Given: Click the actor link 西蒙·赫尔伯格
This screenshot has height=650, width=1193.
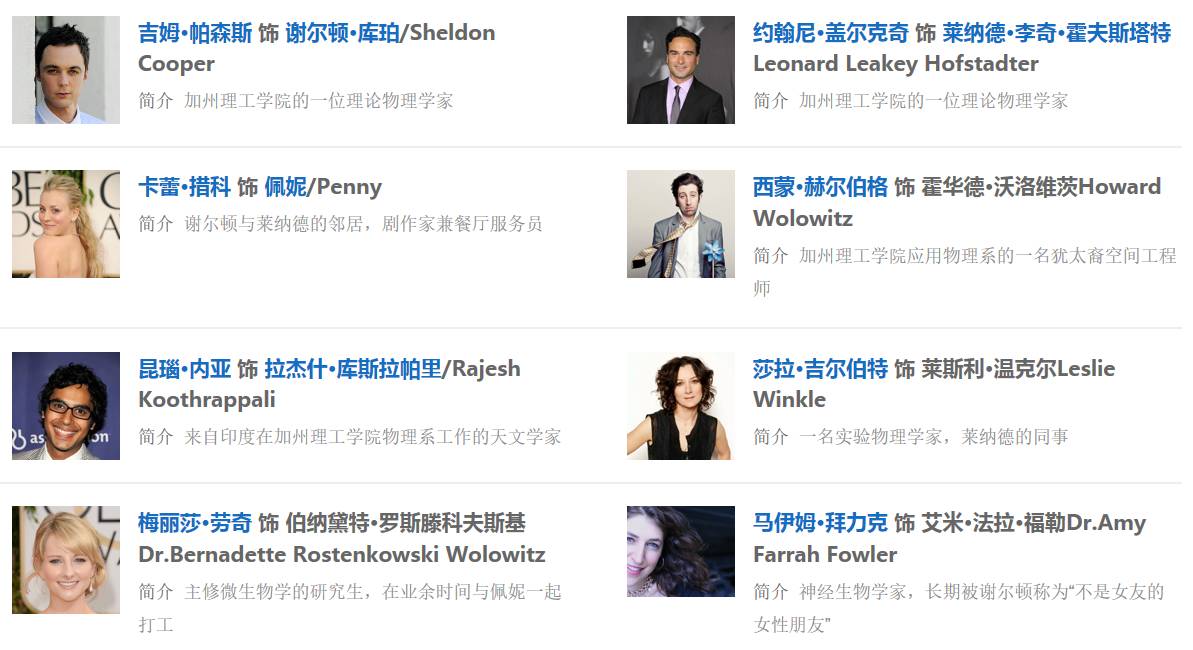Looking at the screenshot, I should [x=820, y=186].
